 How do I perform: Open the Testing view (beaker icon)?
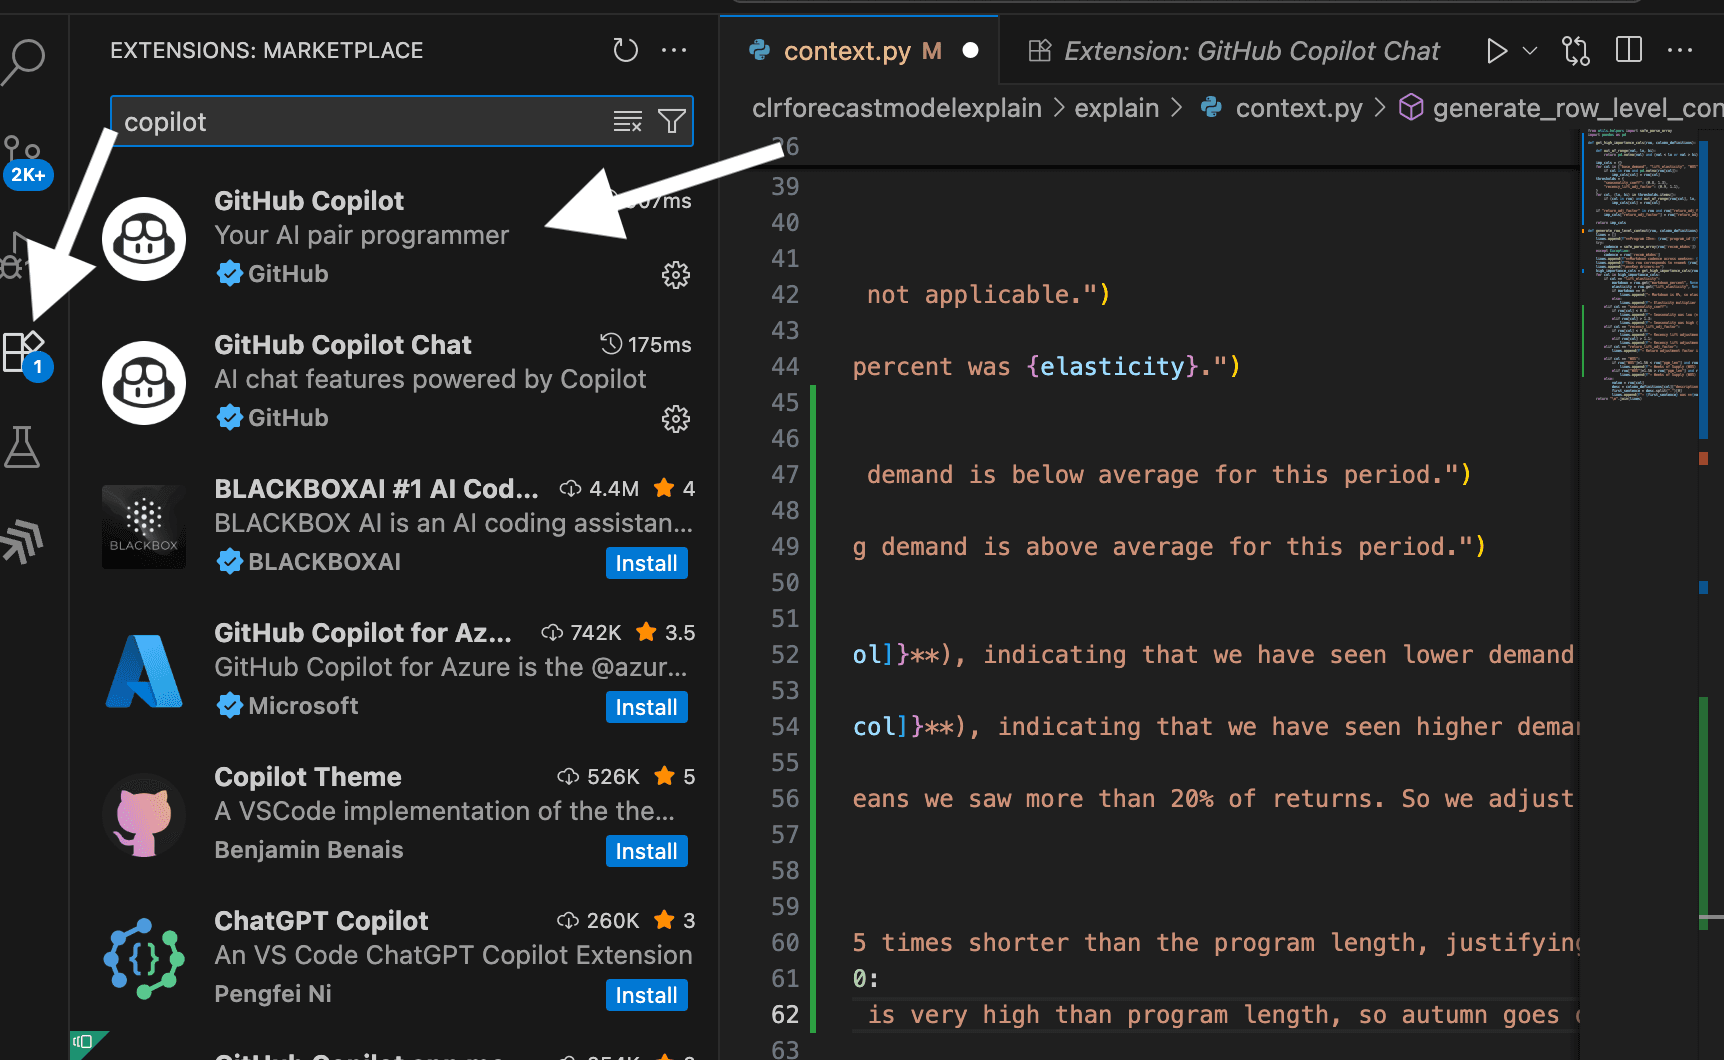tap(24, 447)
